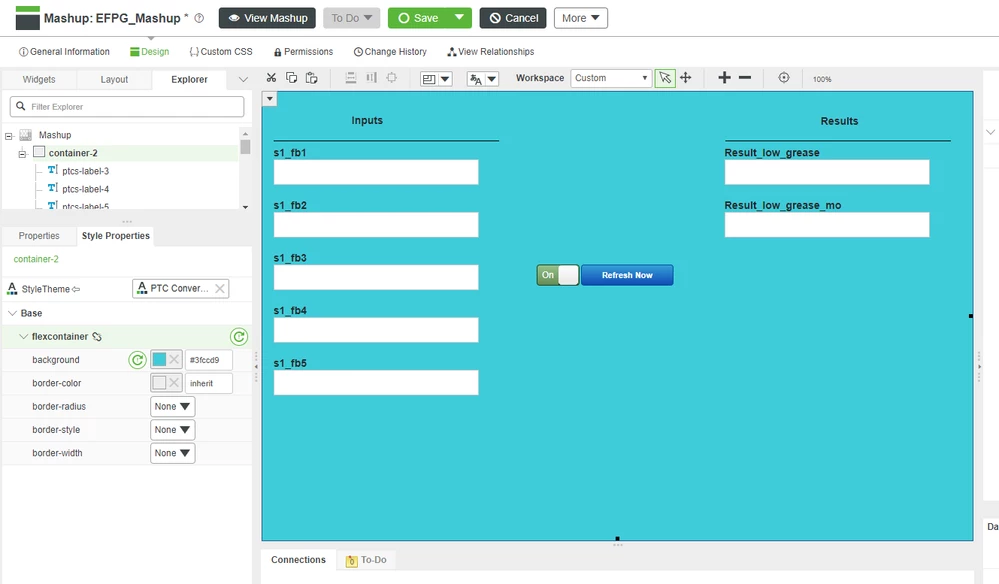Switch to the Widgets tab
This screenshot has width=999, height=584.
pos(39,79)
